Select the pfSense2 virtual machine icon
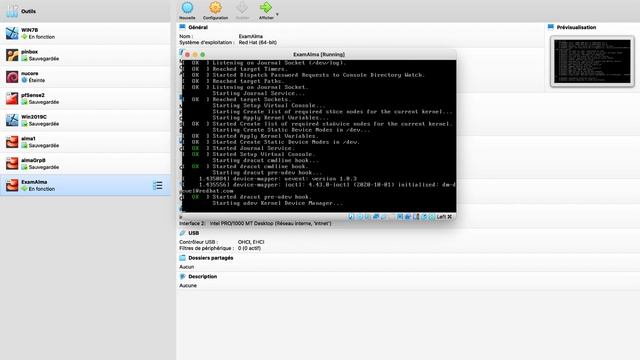 tap(12, 98)
